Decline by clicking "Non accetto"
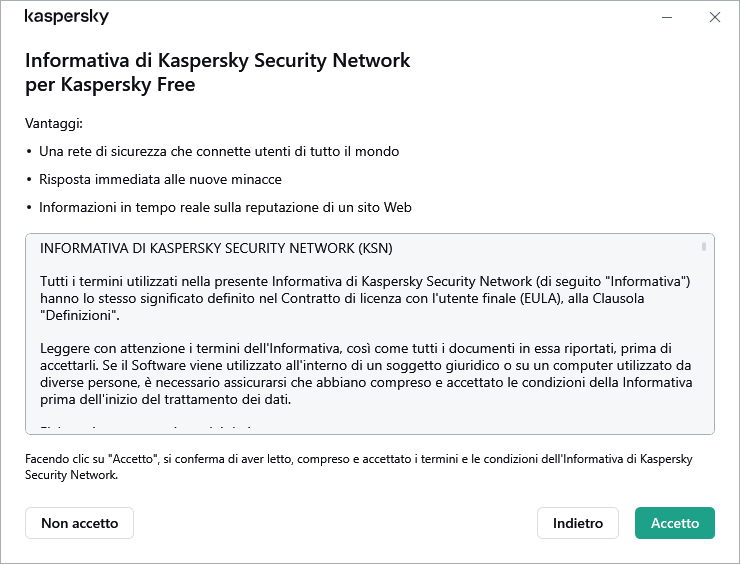 [x=79, y=523]
